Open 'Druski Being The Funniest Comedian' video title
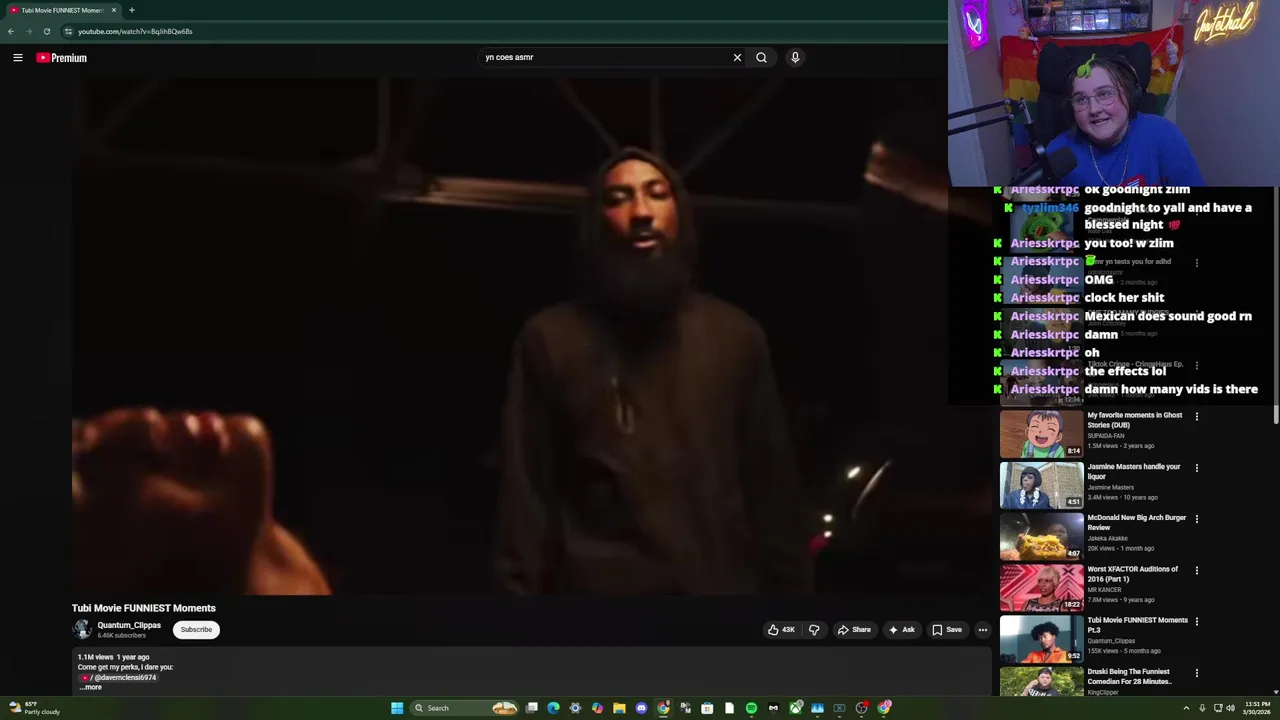The height and width of the screenshot is (720, 1280). [1129, 676]
